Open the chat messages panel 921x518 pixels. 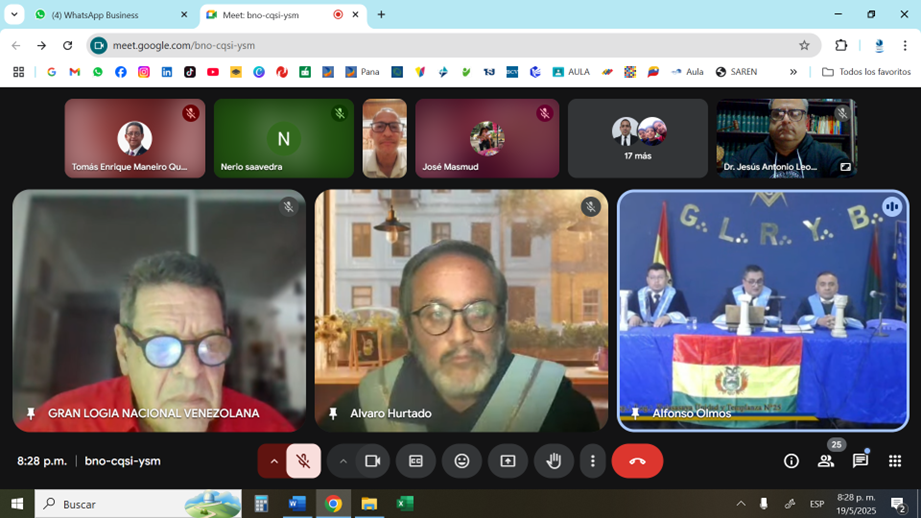coord(860,461)
